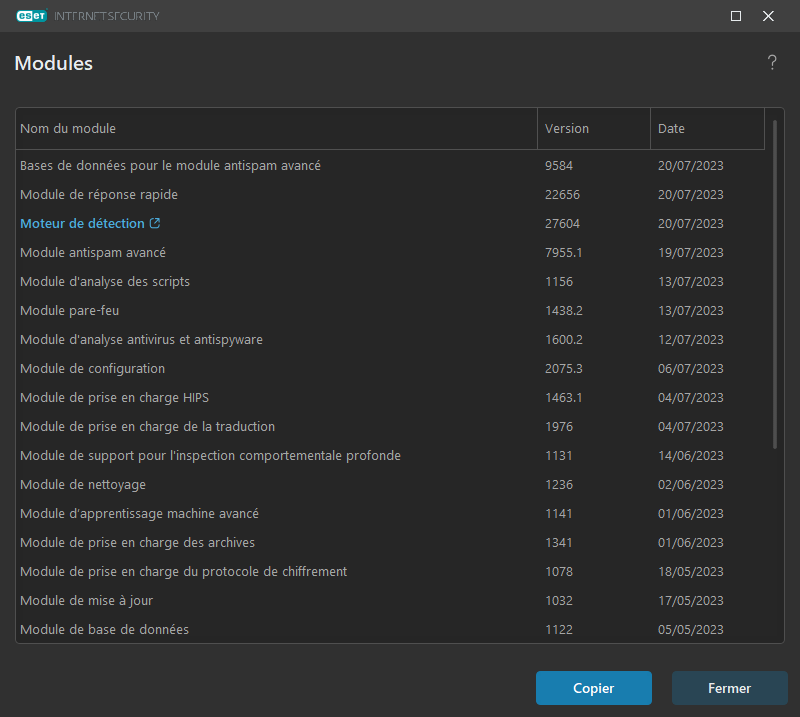The height and width of the screenshot is (717, 800).
Task: Click version value 7955.1
Action: [563, 253]
